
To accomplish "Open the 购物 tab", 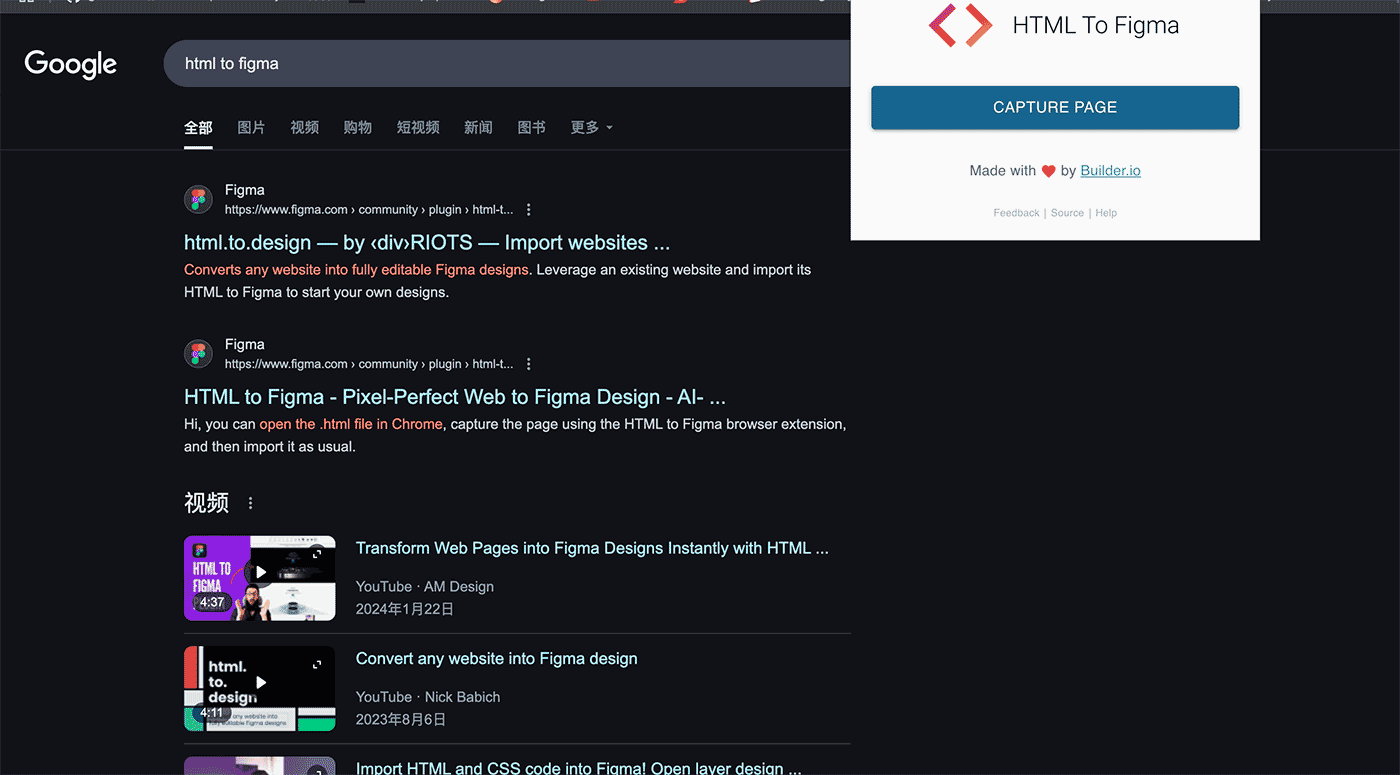I will pyautogui.click(x=357, y=128).
